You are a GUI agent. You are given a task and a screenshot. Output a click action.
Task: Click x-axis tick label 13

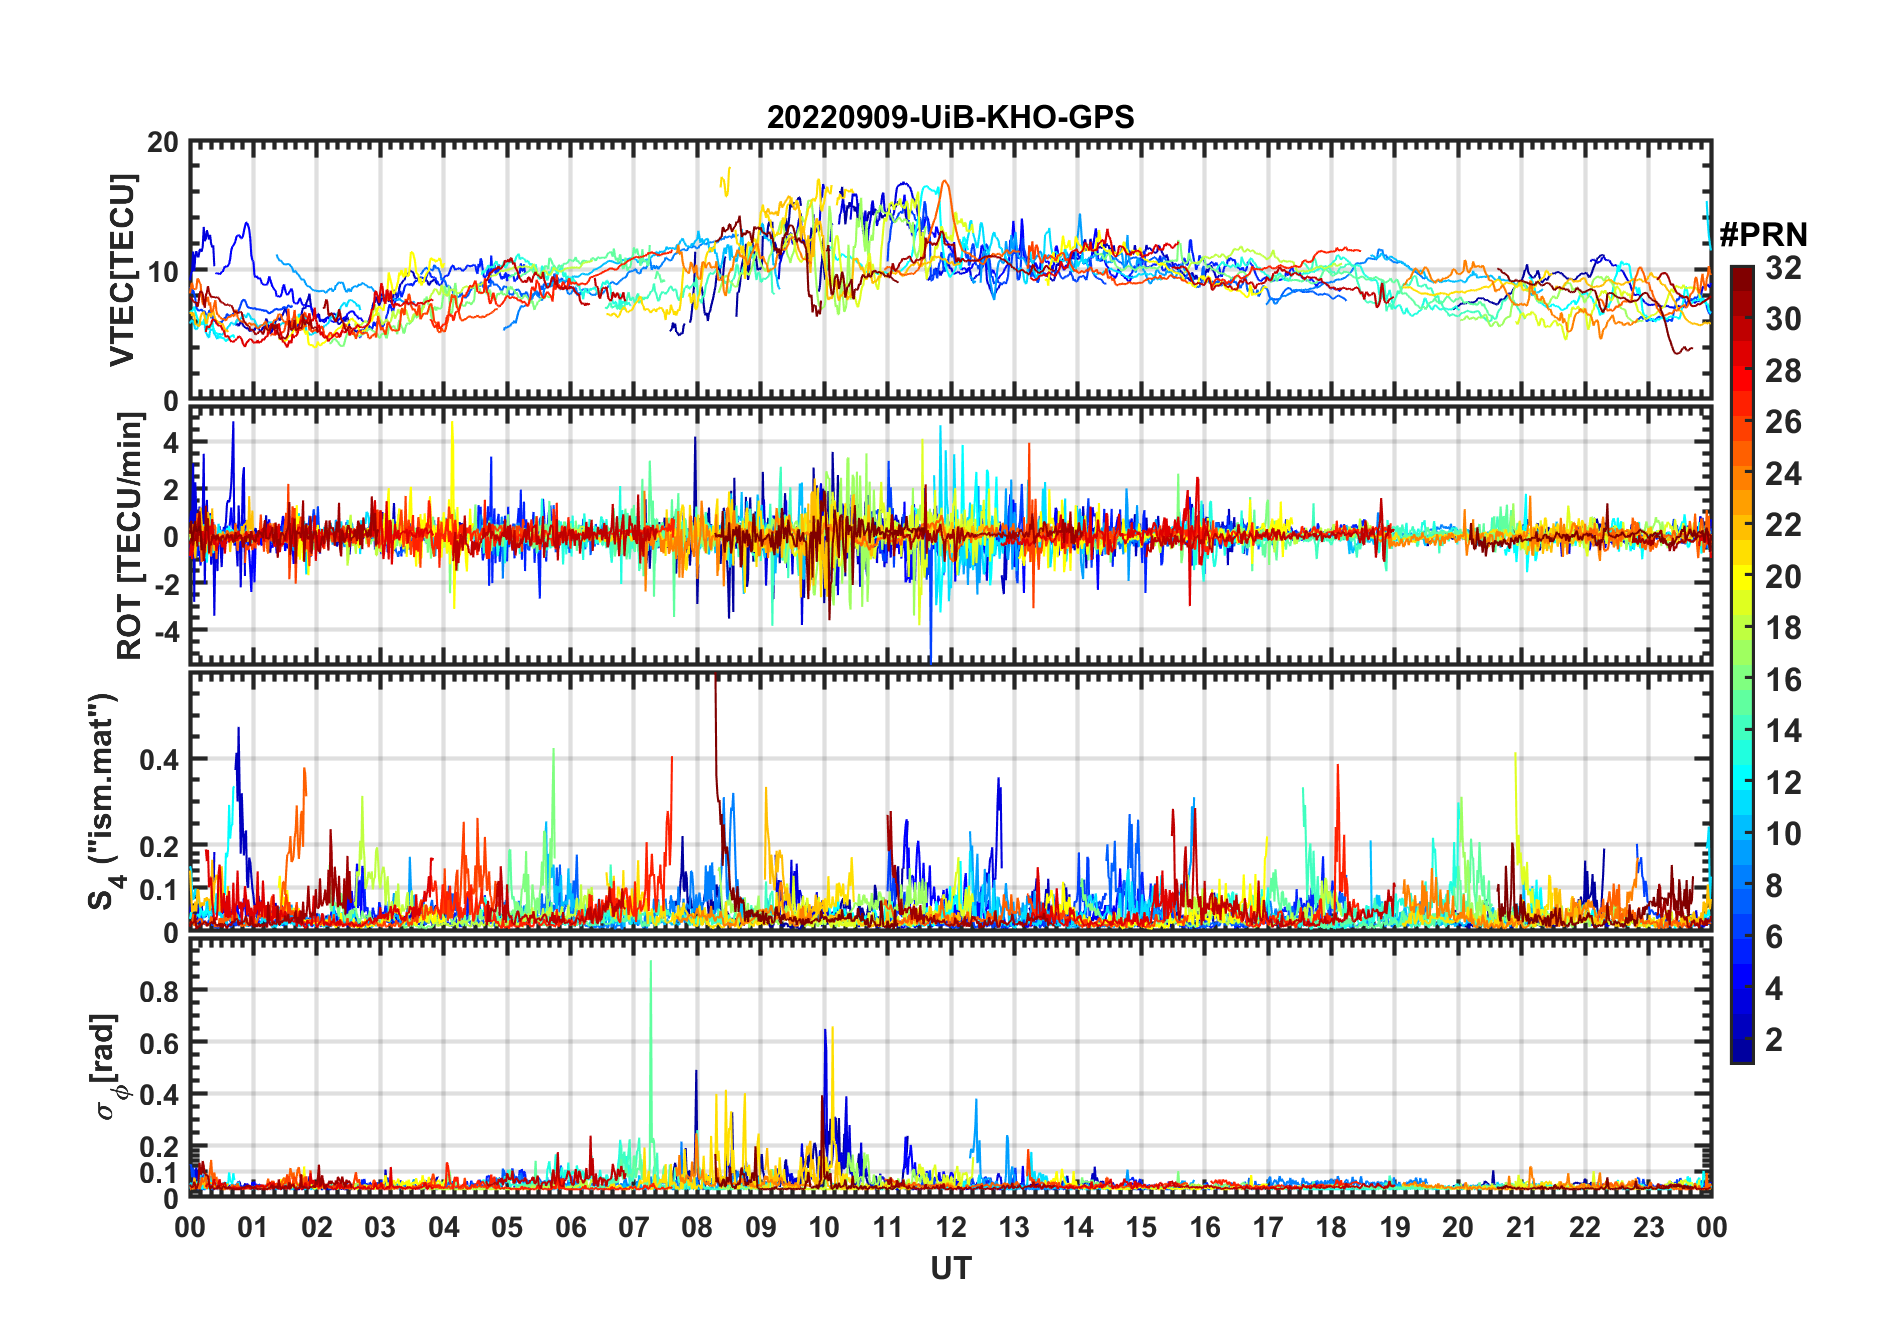1014,1227
